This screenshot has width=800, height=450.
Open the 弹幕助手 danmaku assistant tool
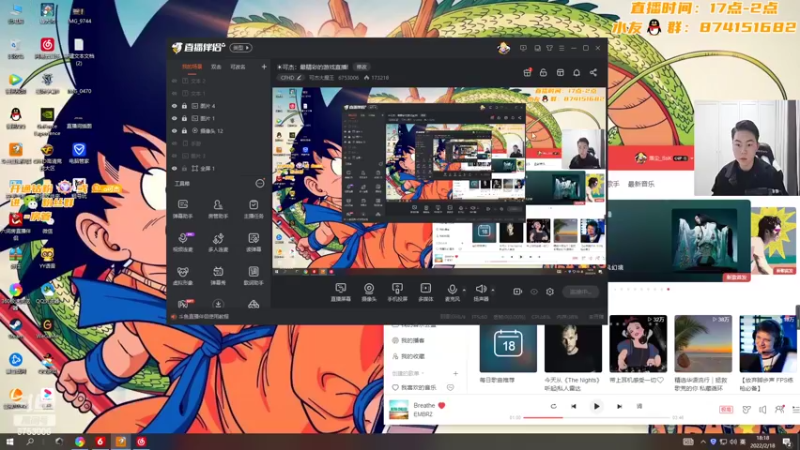[x=183, y=209]
